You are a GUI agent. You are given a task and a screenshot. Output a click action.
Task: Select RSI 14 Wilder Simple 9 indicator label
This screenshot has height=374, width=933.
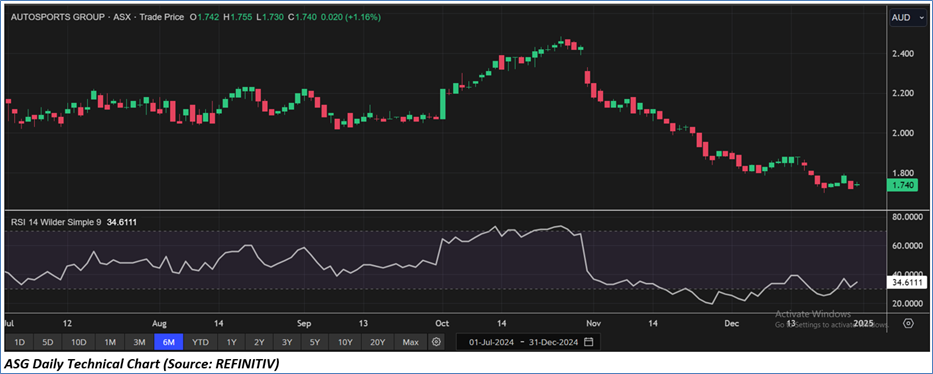pos(56,222)
